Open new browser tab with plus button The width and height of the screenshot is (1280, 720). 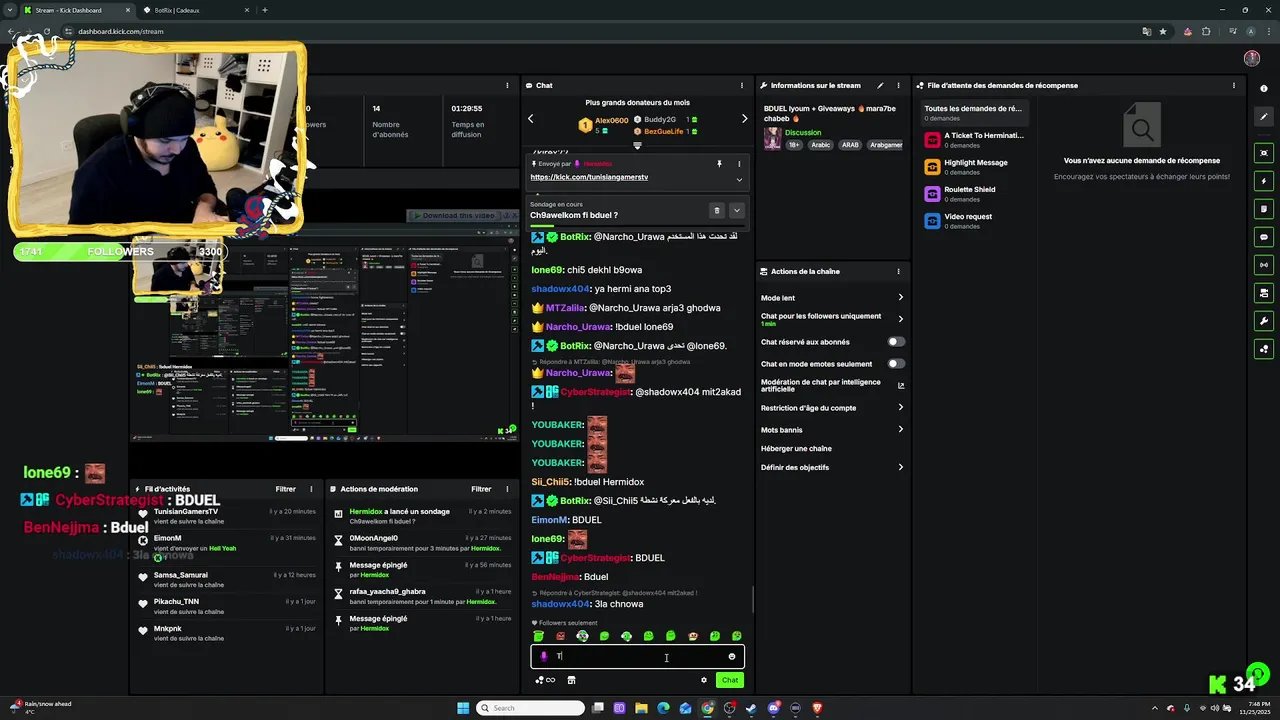pos(264,10)
